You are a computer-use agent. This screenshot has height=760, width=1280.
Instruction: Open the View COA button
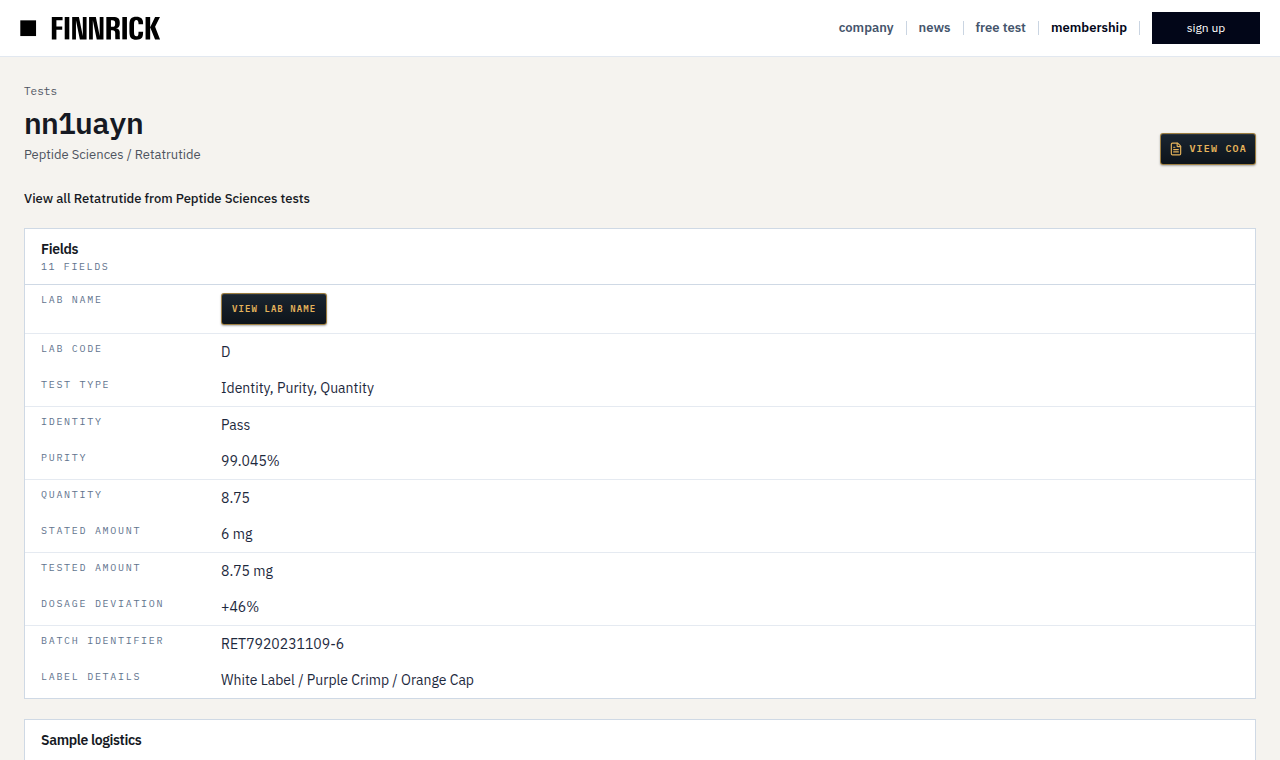[x=1208, y=149]
